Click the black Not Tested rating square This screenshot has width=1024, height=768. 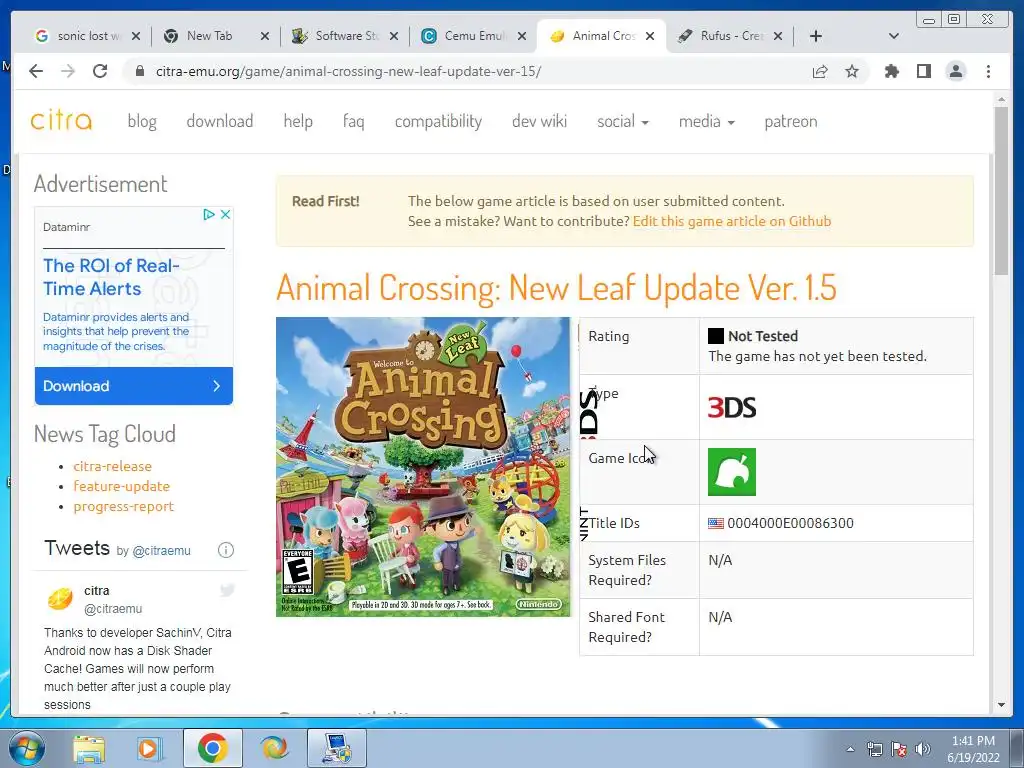click(716, 336)
